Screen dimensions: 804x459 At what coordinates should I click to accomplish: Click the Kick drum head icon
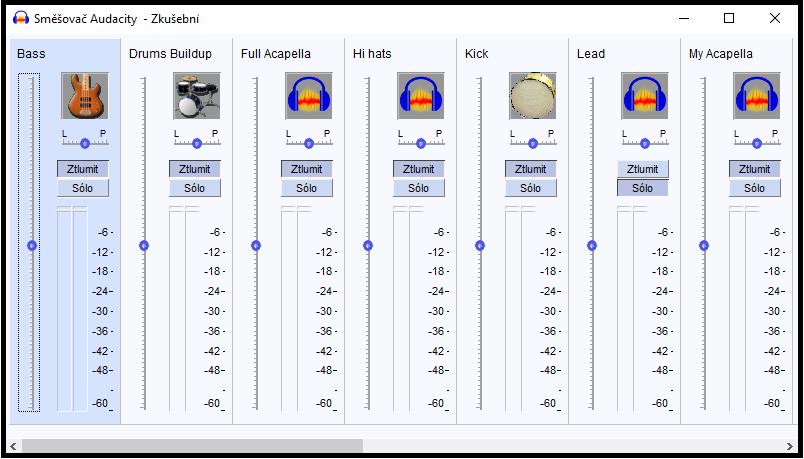(x=533, y=96)
